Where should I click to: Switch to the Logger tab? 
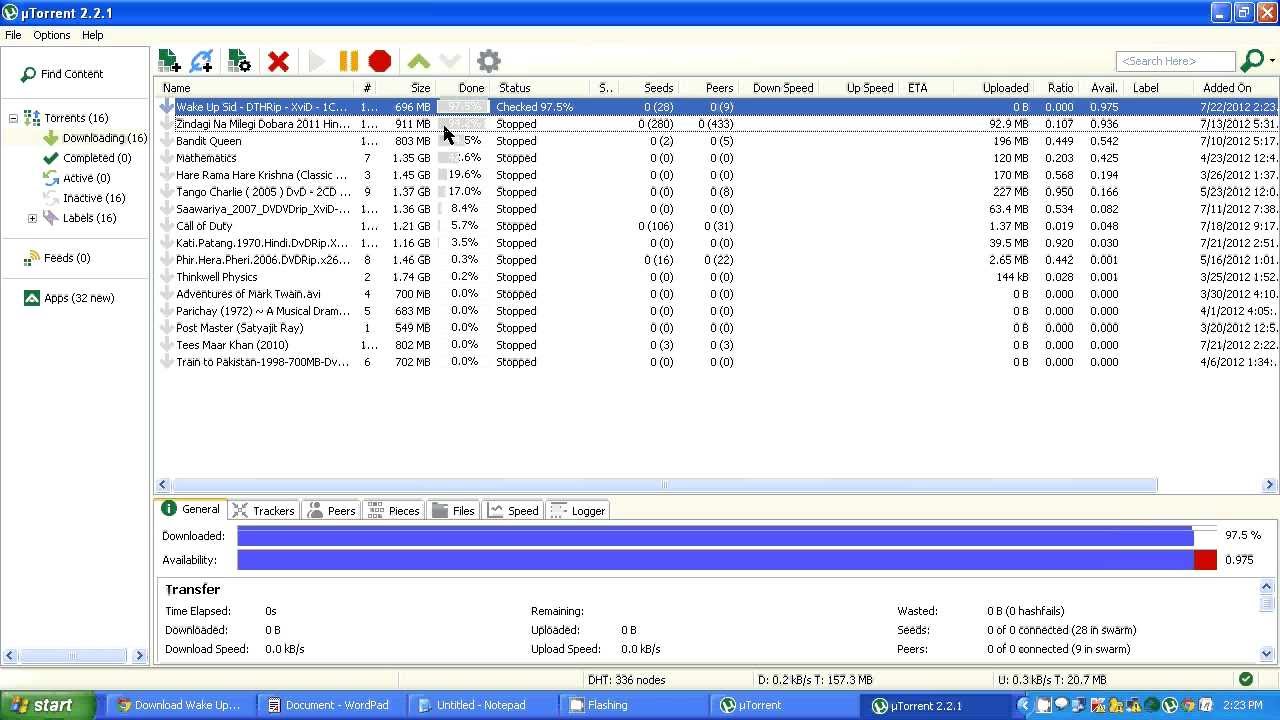click(x=578, y=511)
